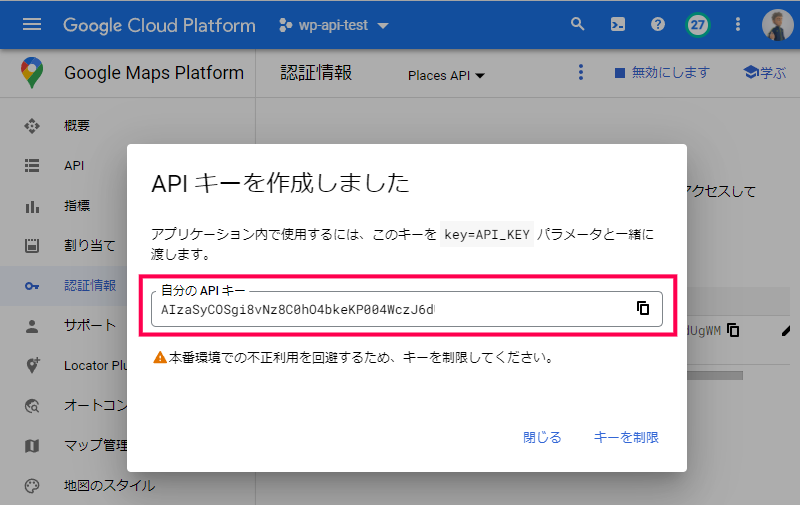Open the Places API dropdown
The height and width of the screenshot is (505, 800).
[x=446, y=75]
